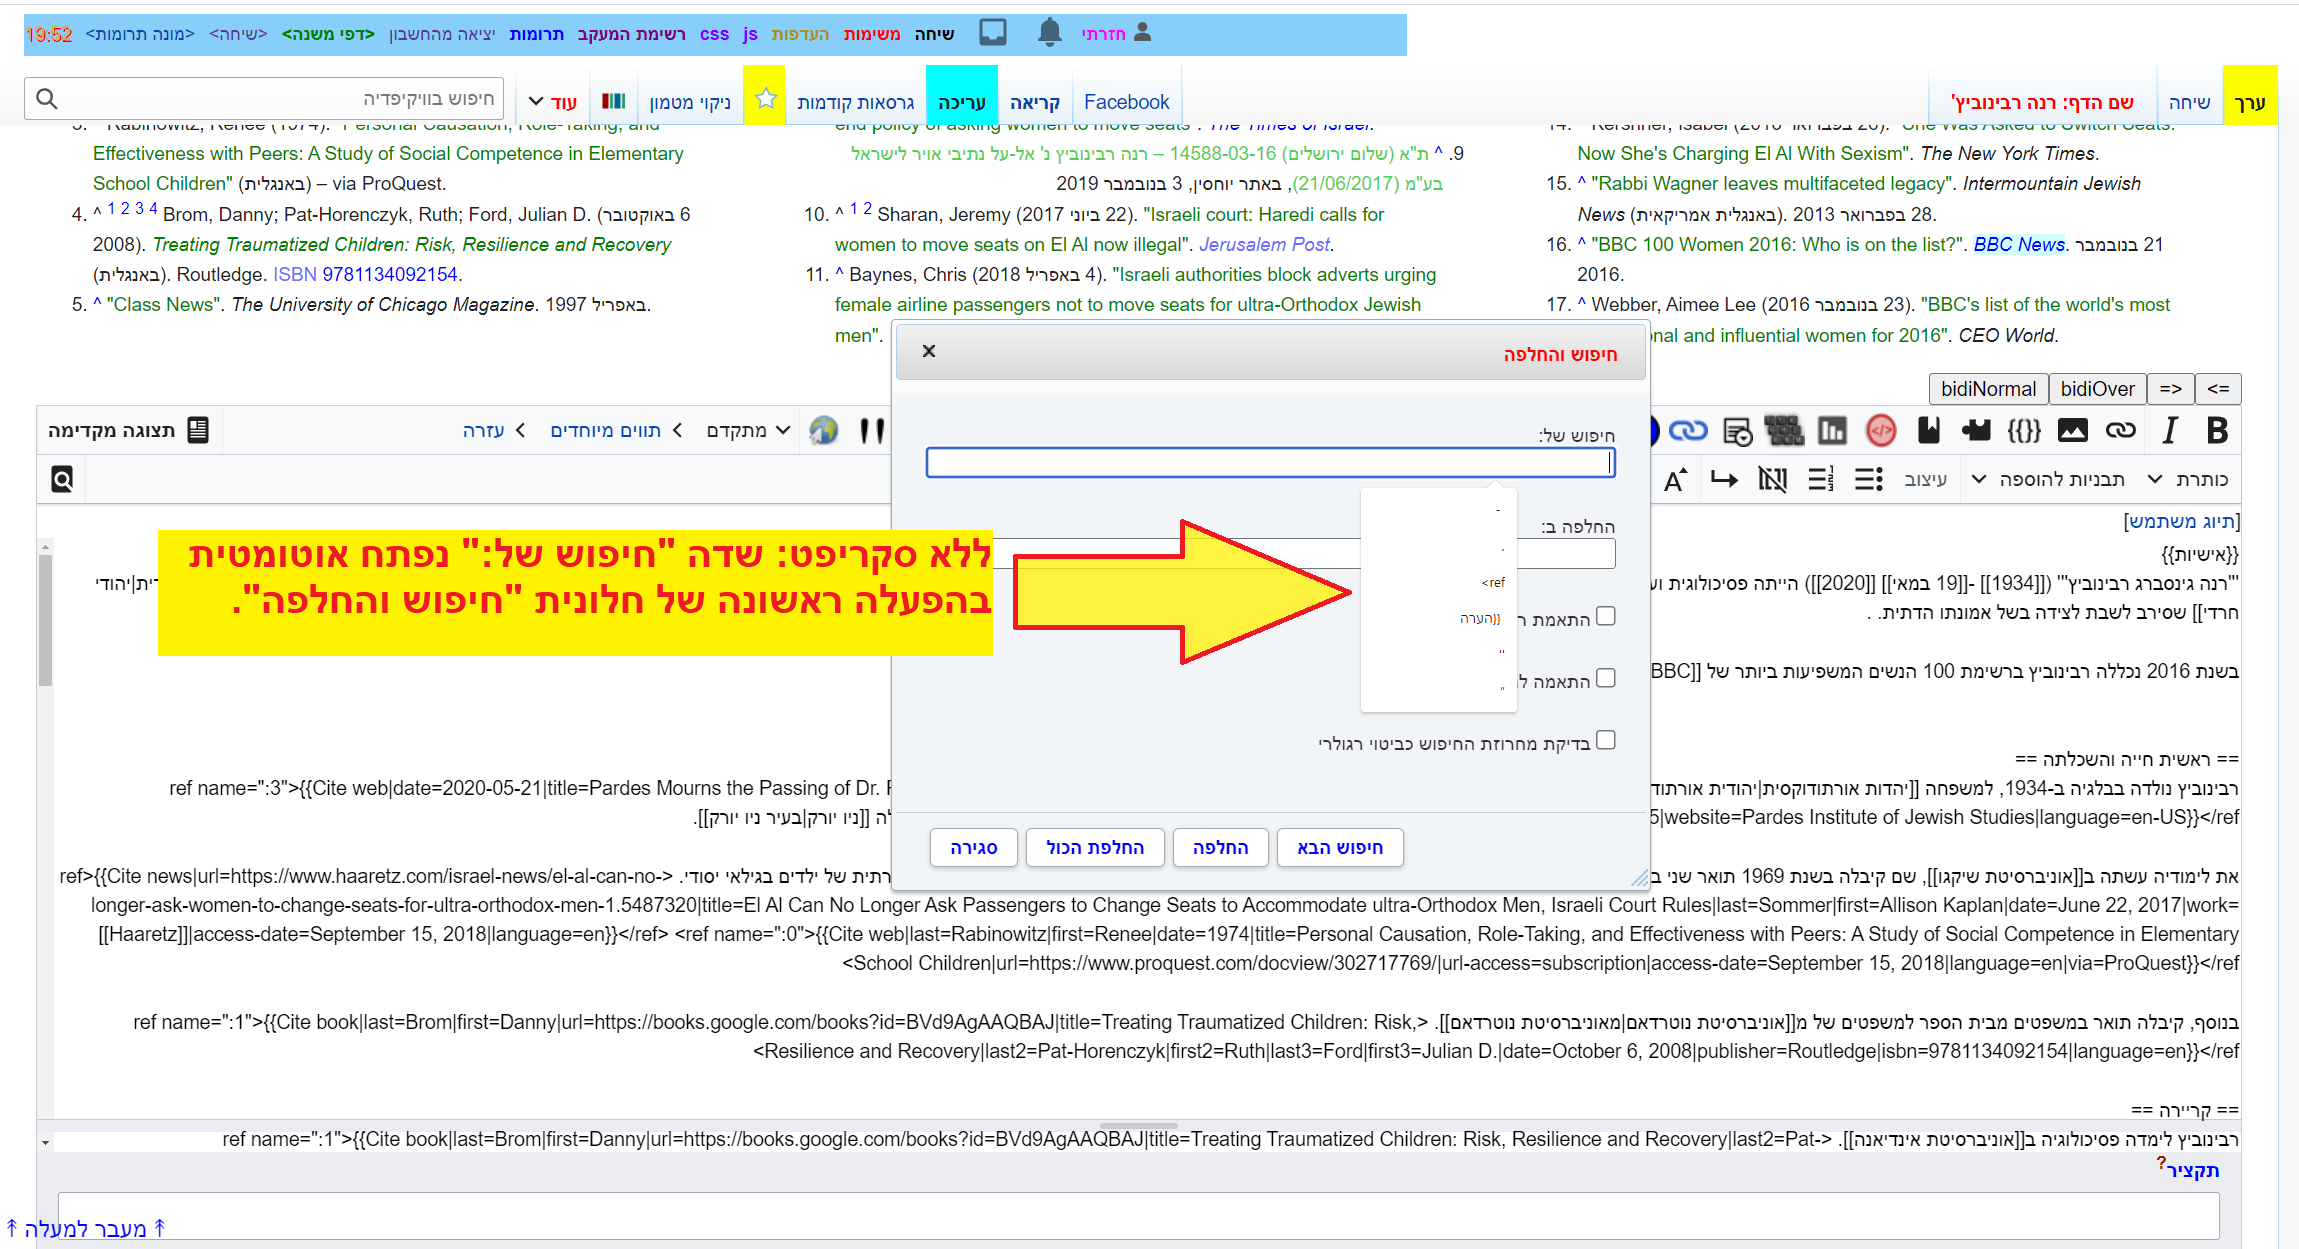Screen dimensions: 2299x1249
Task: Open 'רשימת המעקב' watchlist link
Action: click(x=631, y=34)
